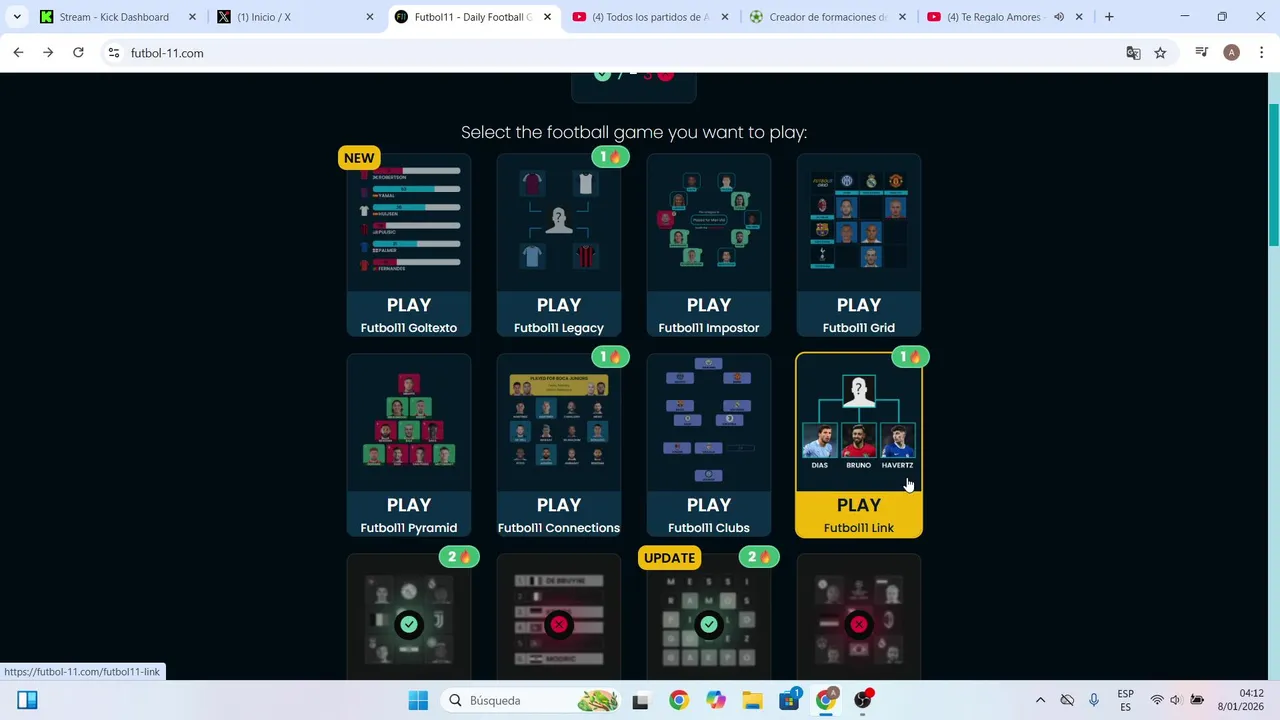Viewport: 1280px width, 720px height.
Task: Open Connections Boca Juniors preview image
Action: (x=559, y=422)
